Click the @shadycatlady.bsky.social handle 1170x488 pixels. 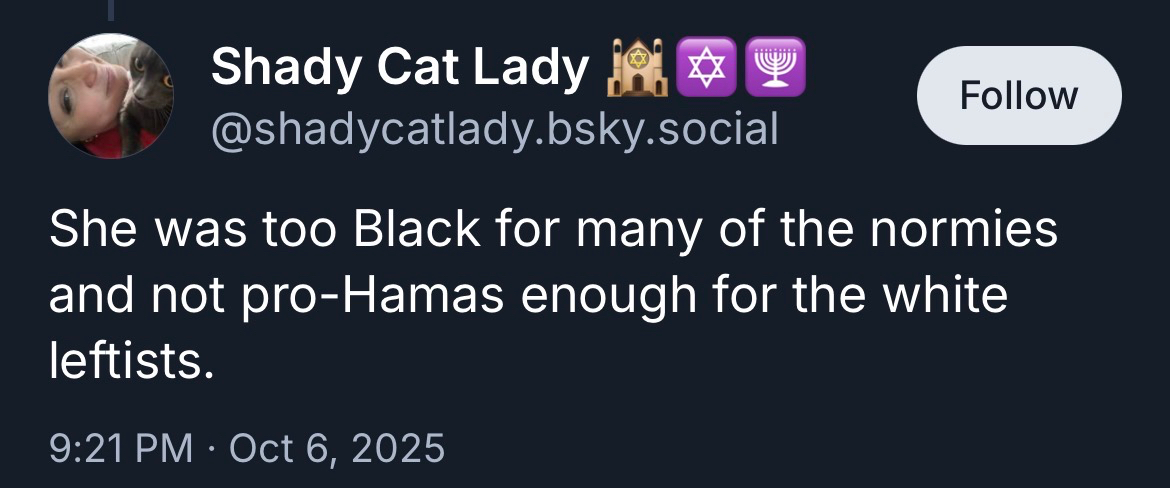494,128
